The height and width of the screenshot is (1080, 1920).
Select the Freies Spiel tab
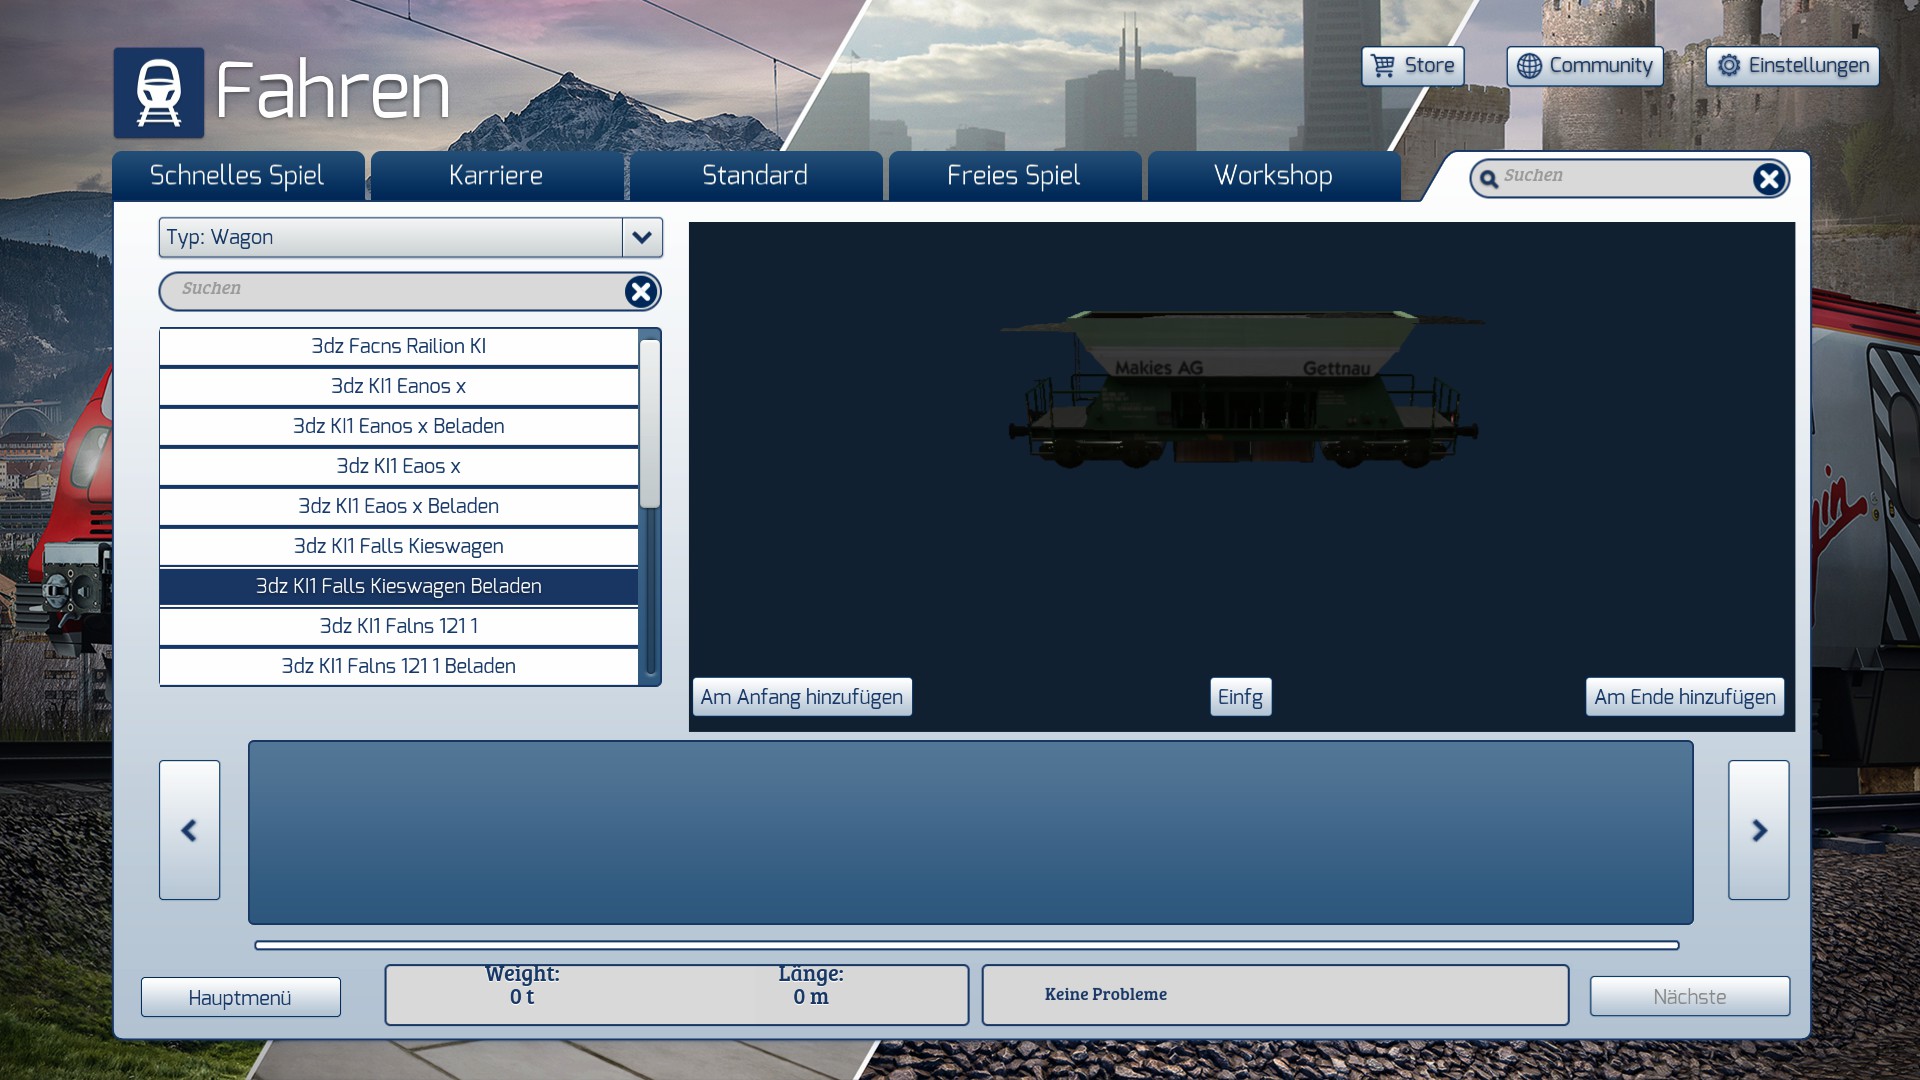point(1013,176)
